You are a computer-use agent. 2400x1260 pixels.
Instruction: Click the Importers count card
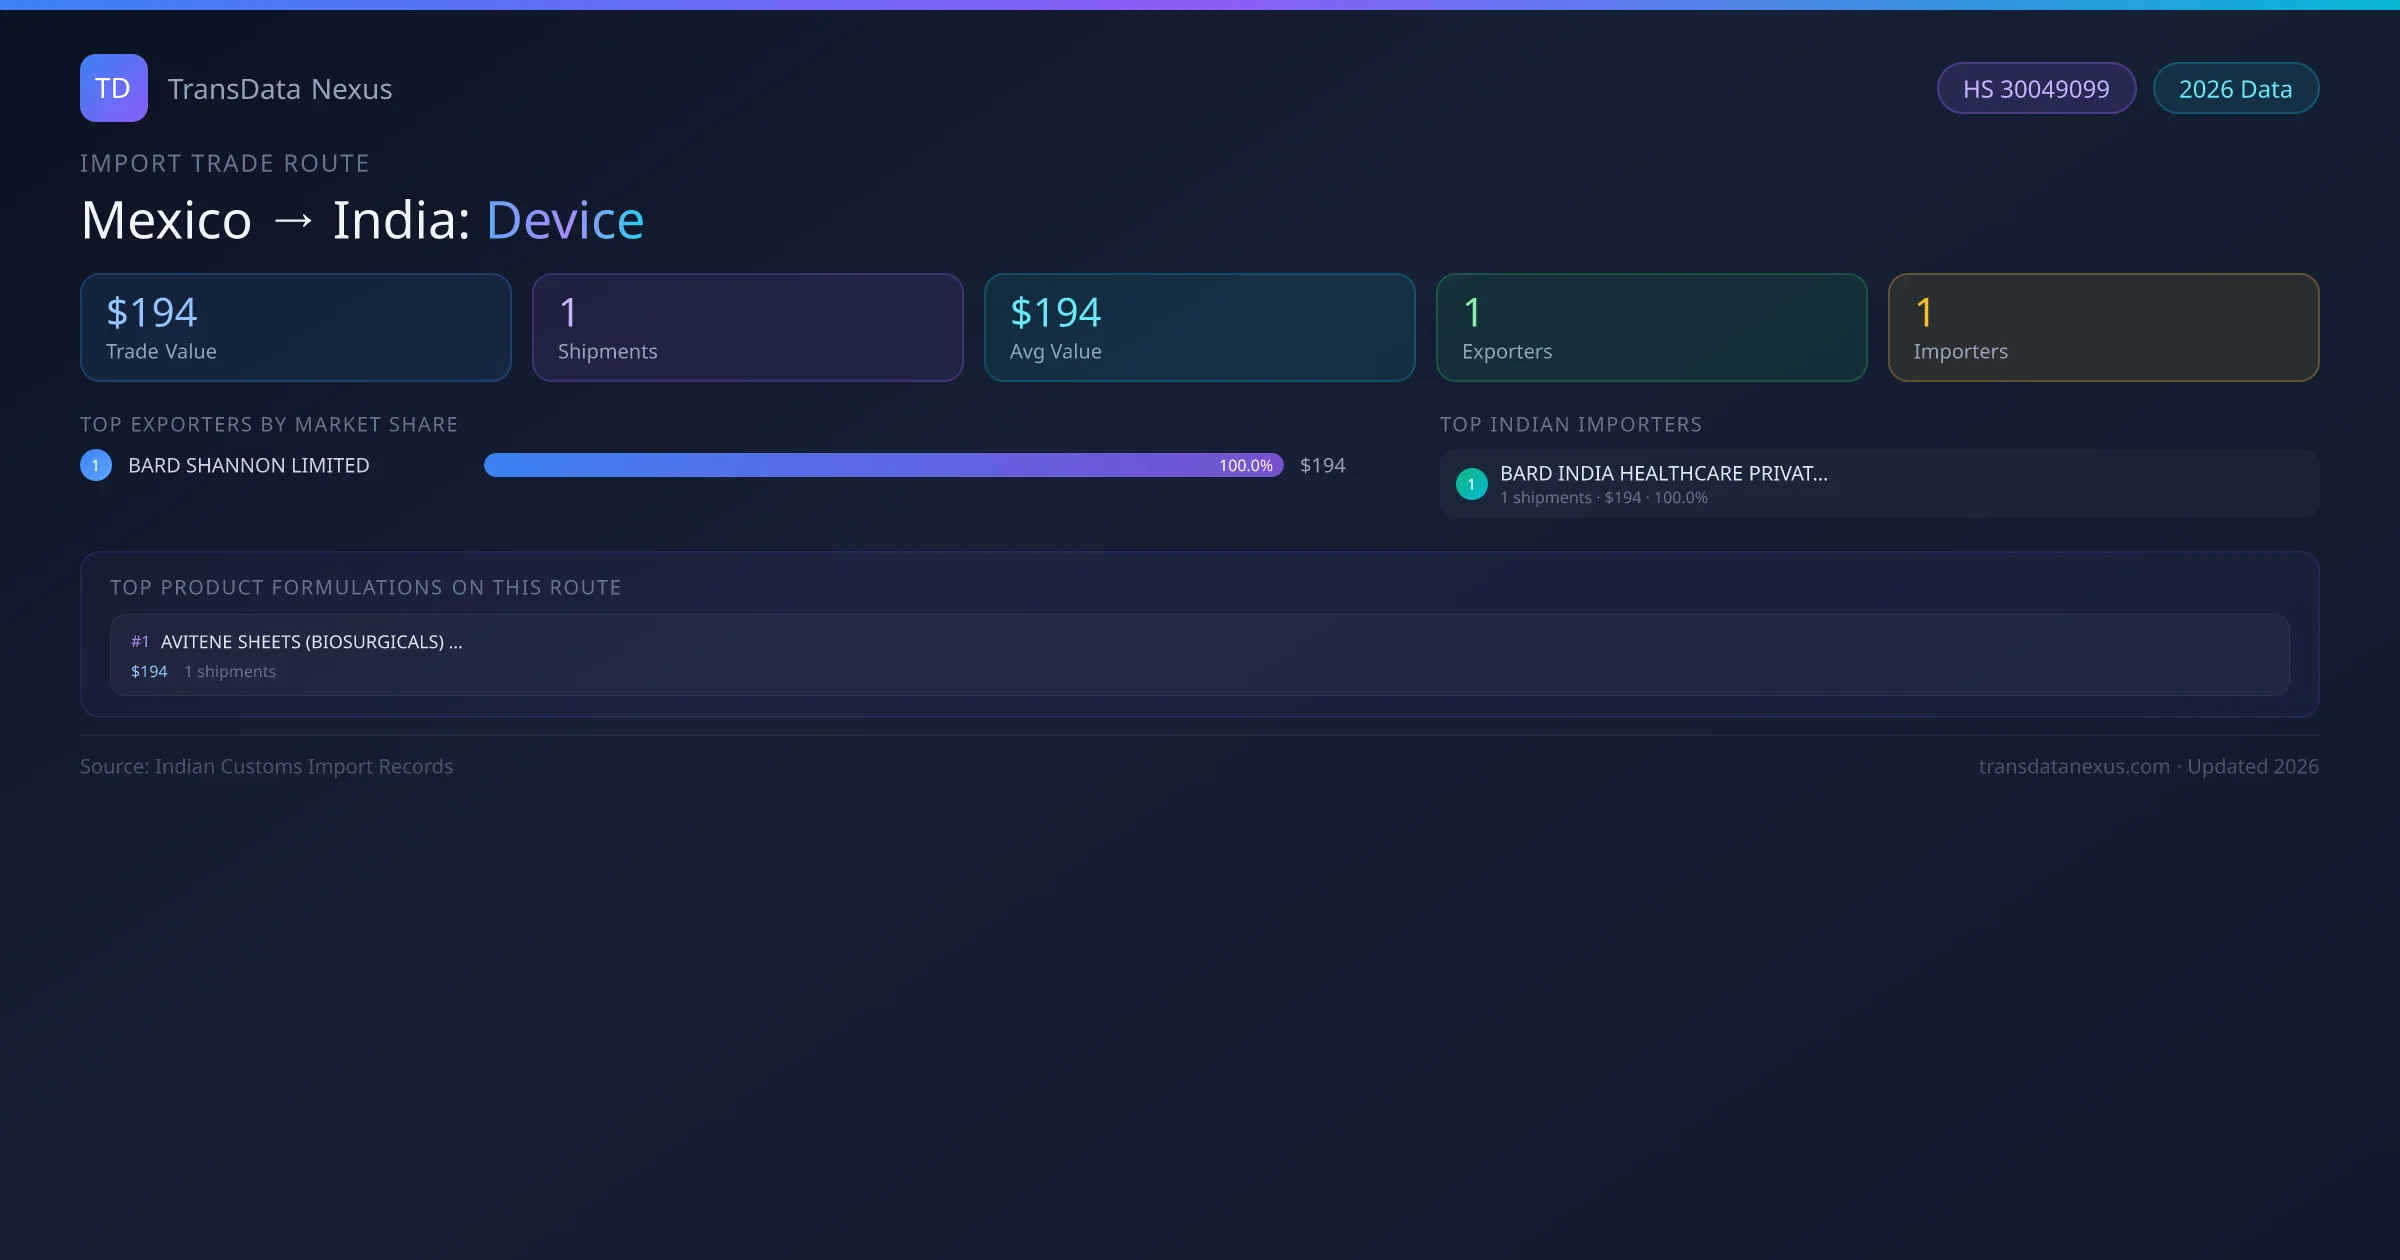[x=2103, y=327]
